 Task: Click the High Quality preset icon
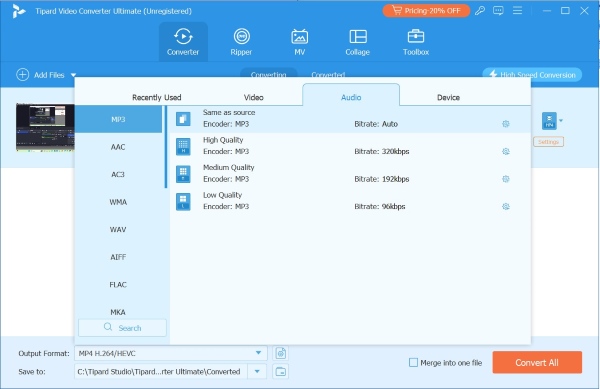coord(183,146)
